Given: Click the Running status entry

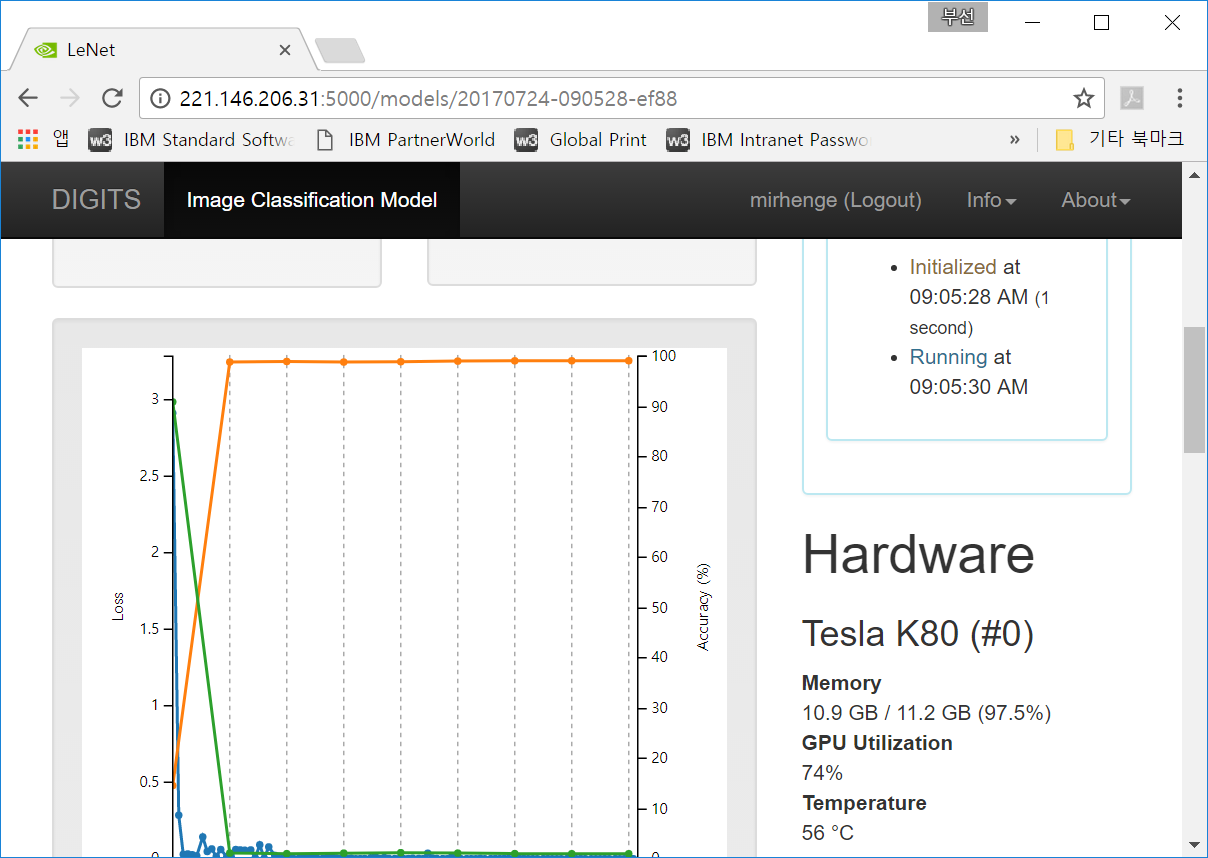Looking at the screenshot, I should click(x=948, y=357).
